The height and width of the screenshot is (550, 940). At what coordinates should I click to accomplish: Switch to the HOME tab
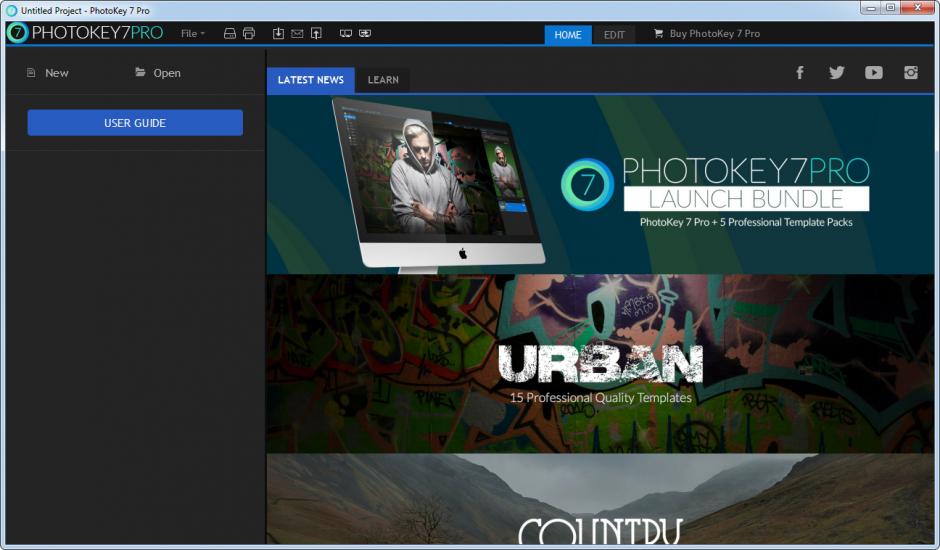point(568,35)
